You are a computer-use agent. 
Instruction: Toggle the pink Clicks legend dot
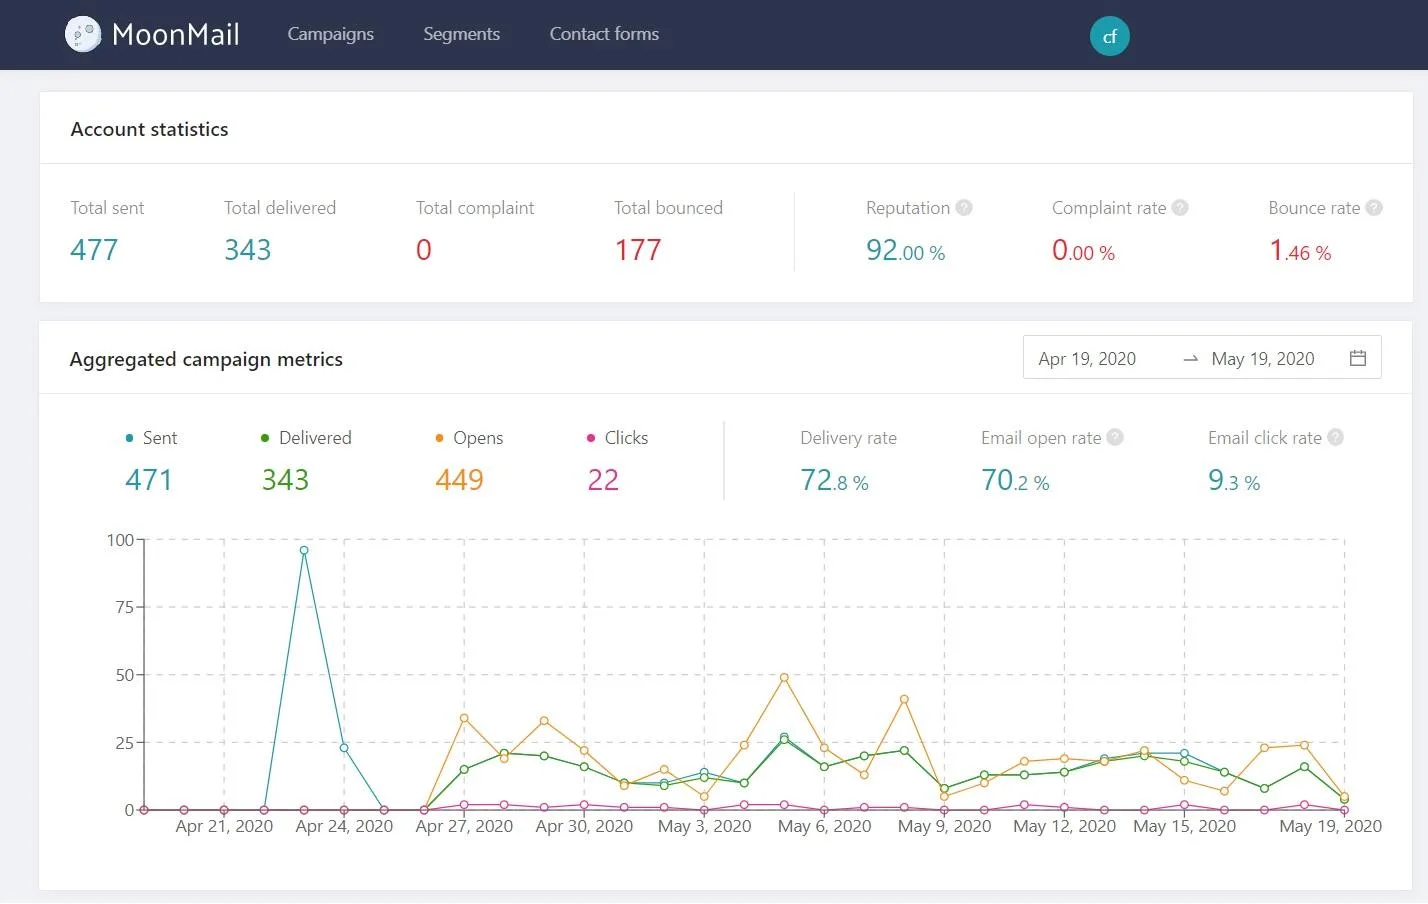point(591,438)
